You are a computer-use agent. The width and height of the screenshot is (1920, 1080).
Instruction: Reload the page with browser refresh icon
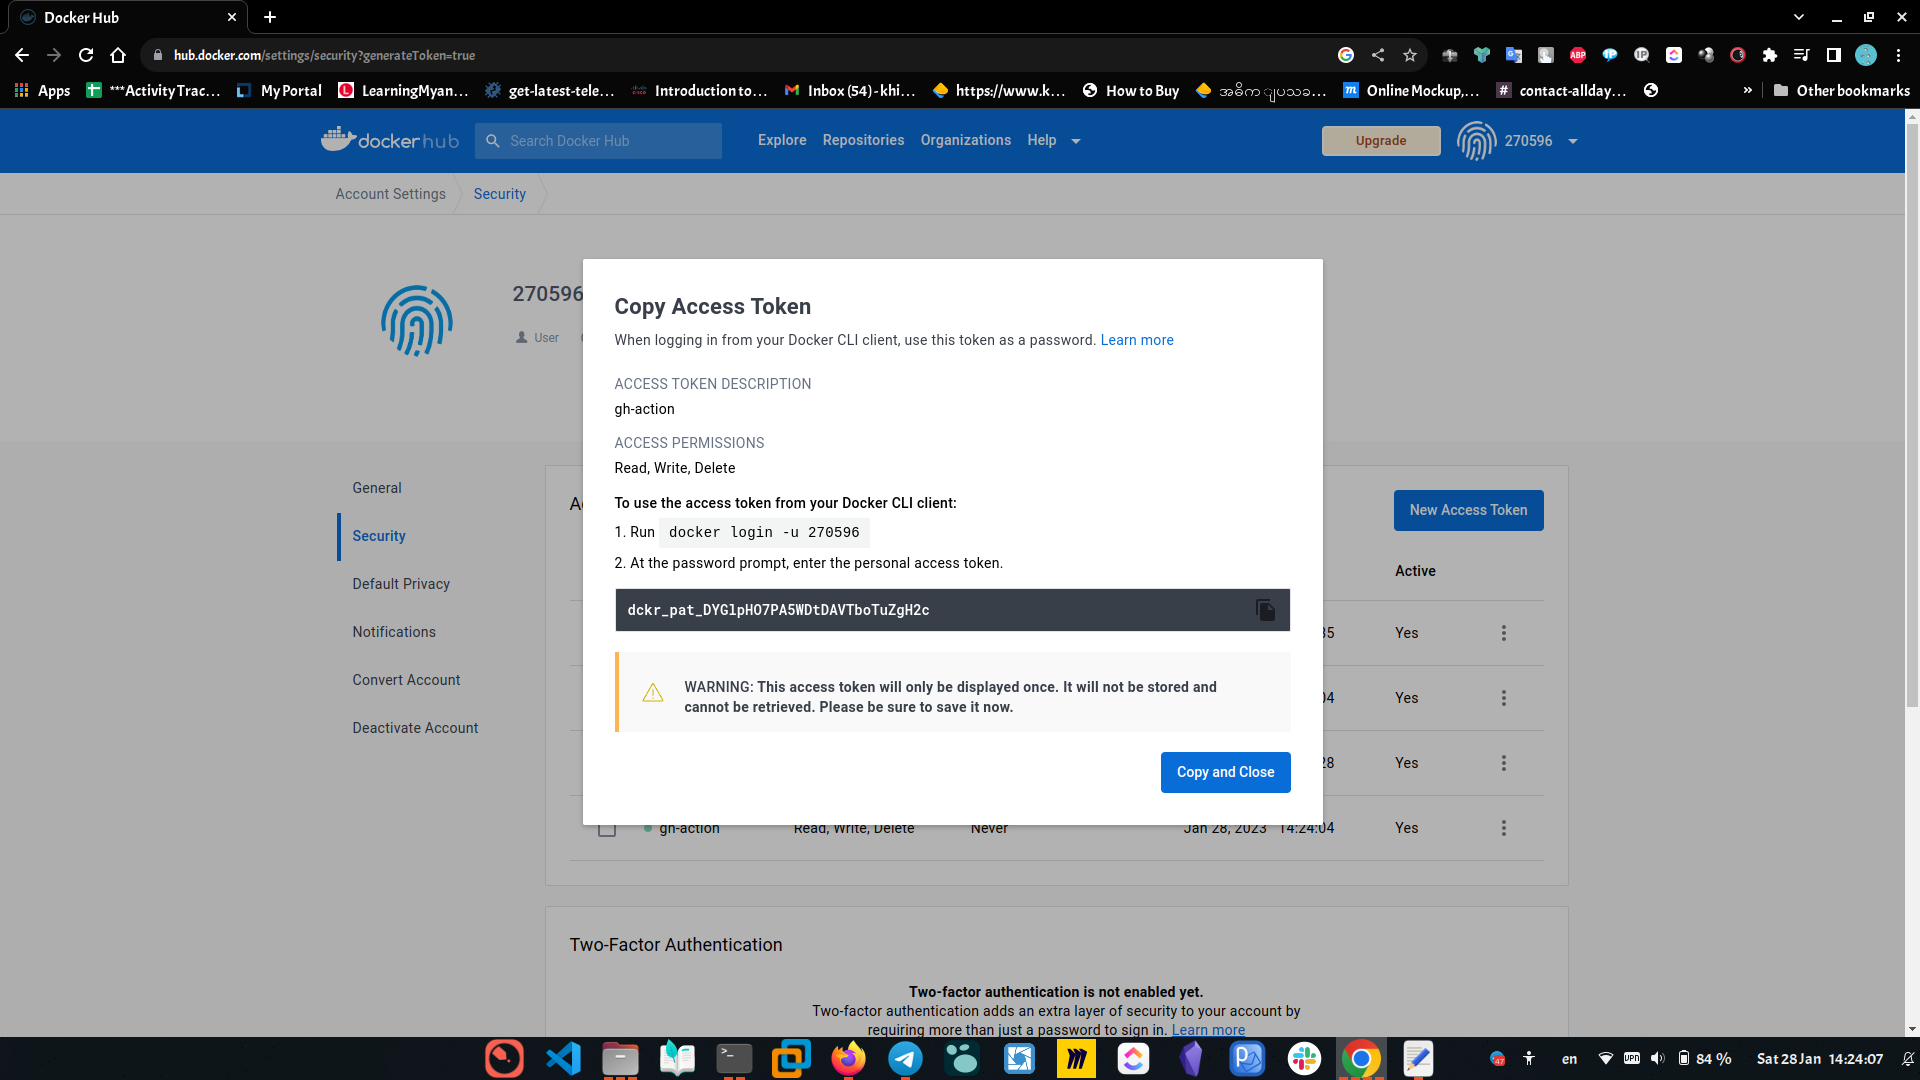pyautogui.click(x=86, y=55)
